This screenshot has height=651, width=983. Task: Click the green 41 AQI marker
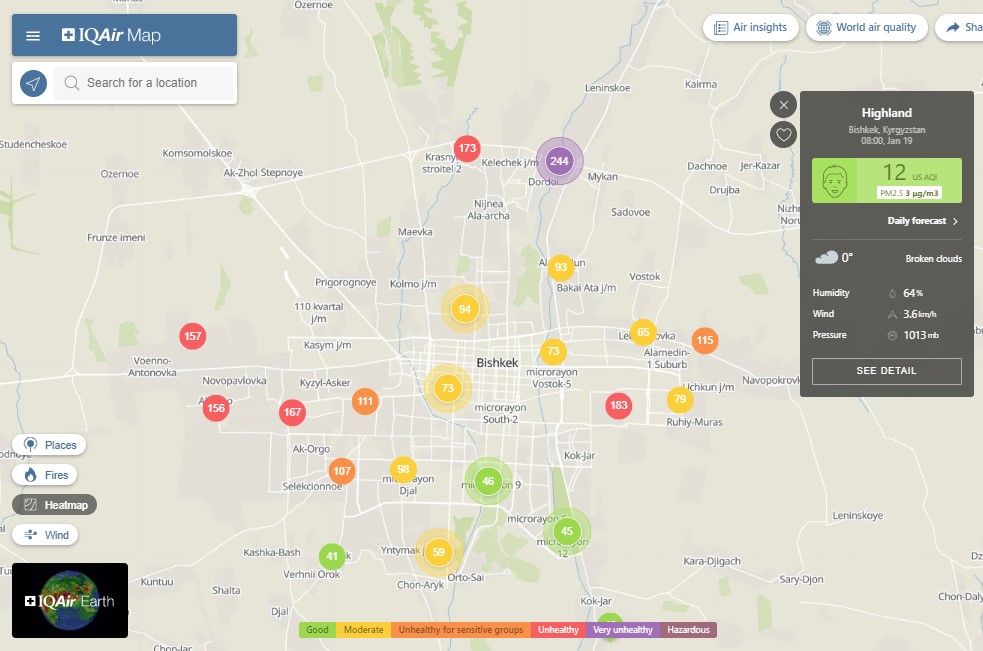click(x=332, y=556)
